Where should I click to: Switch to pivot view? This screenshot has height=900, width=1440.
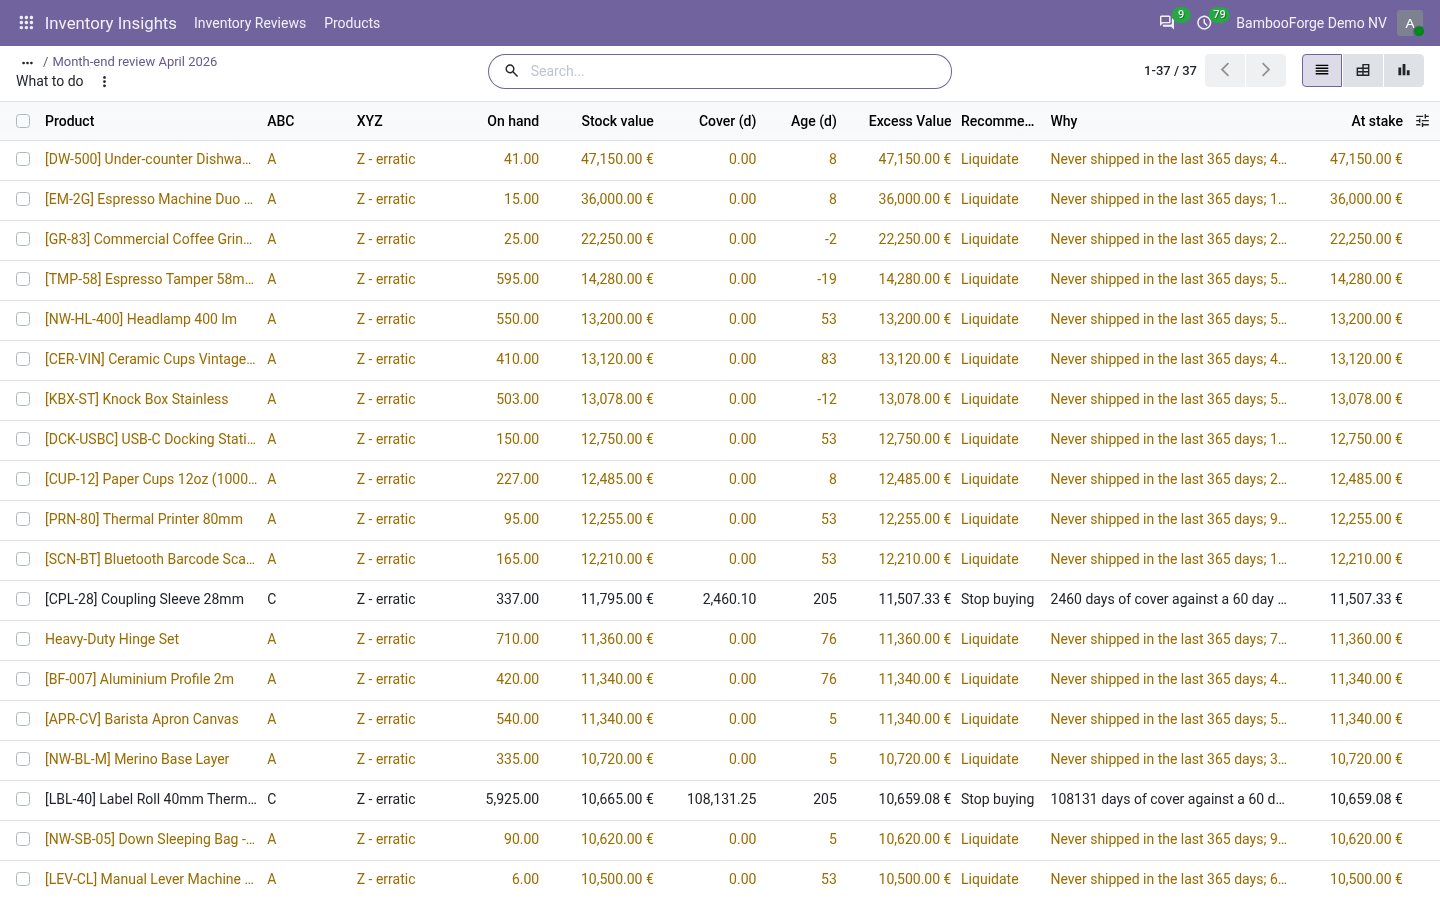(x=1363, y=70)
